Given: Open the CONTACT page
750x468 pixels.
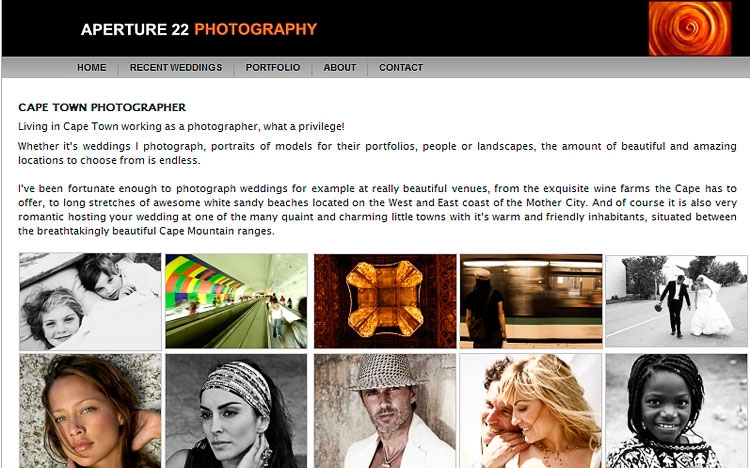Looking at the screenshot, I should [401, 67].
